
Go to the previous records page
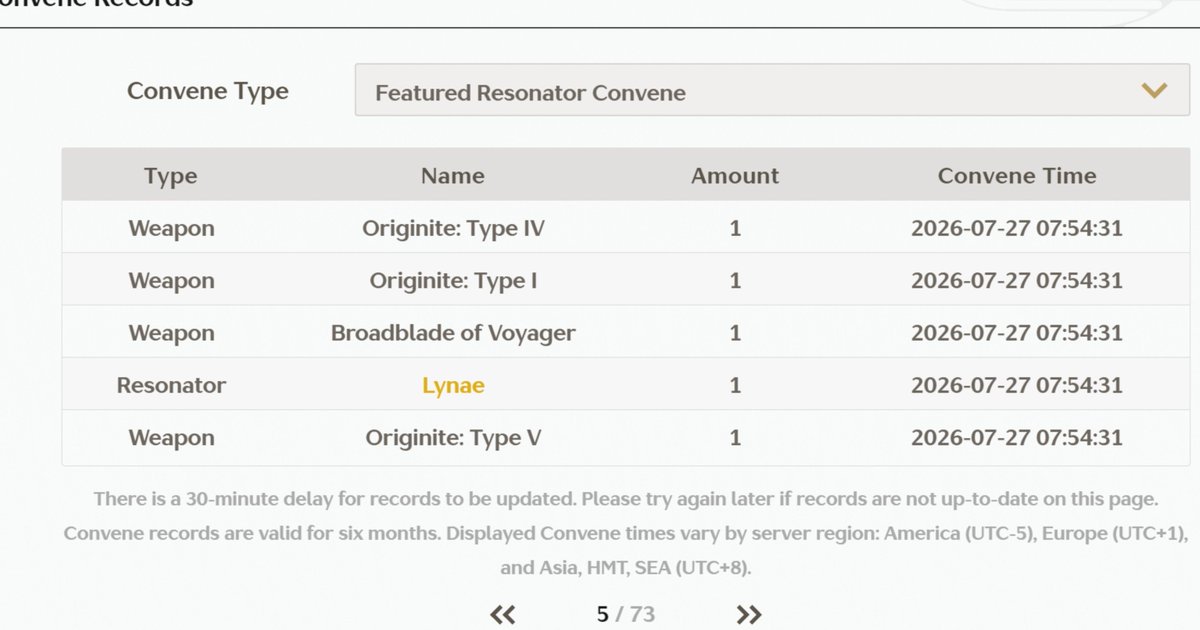[503, 614]
